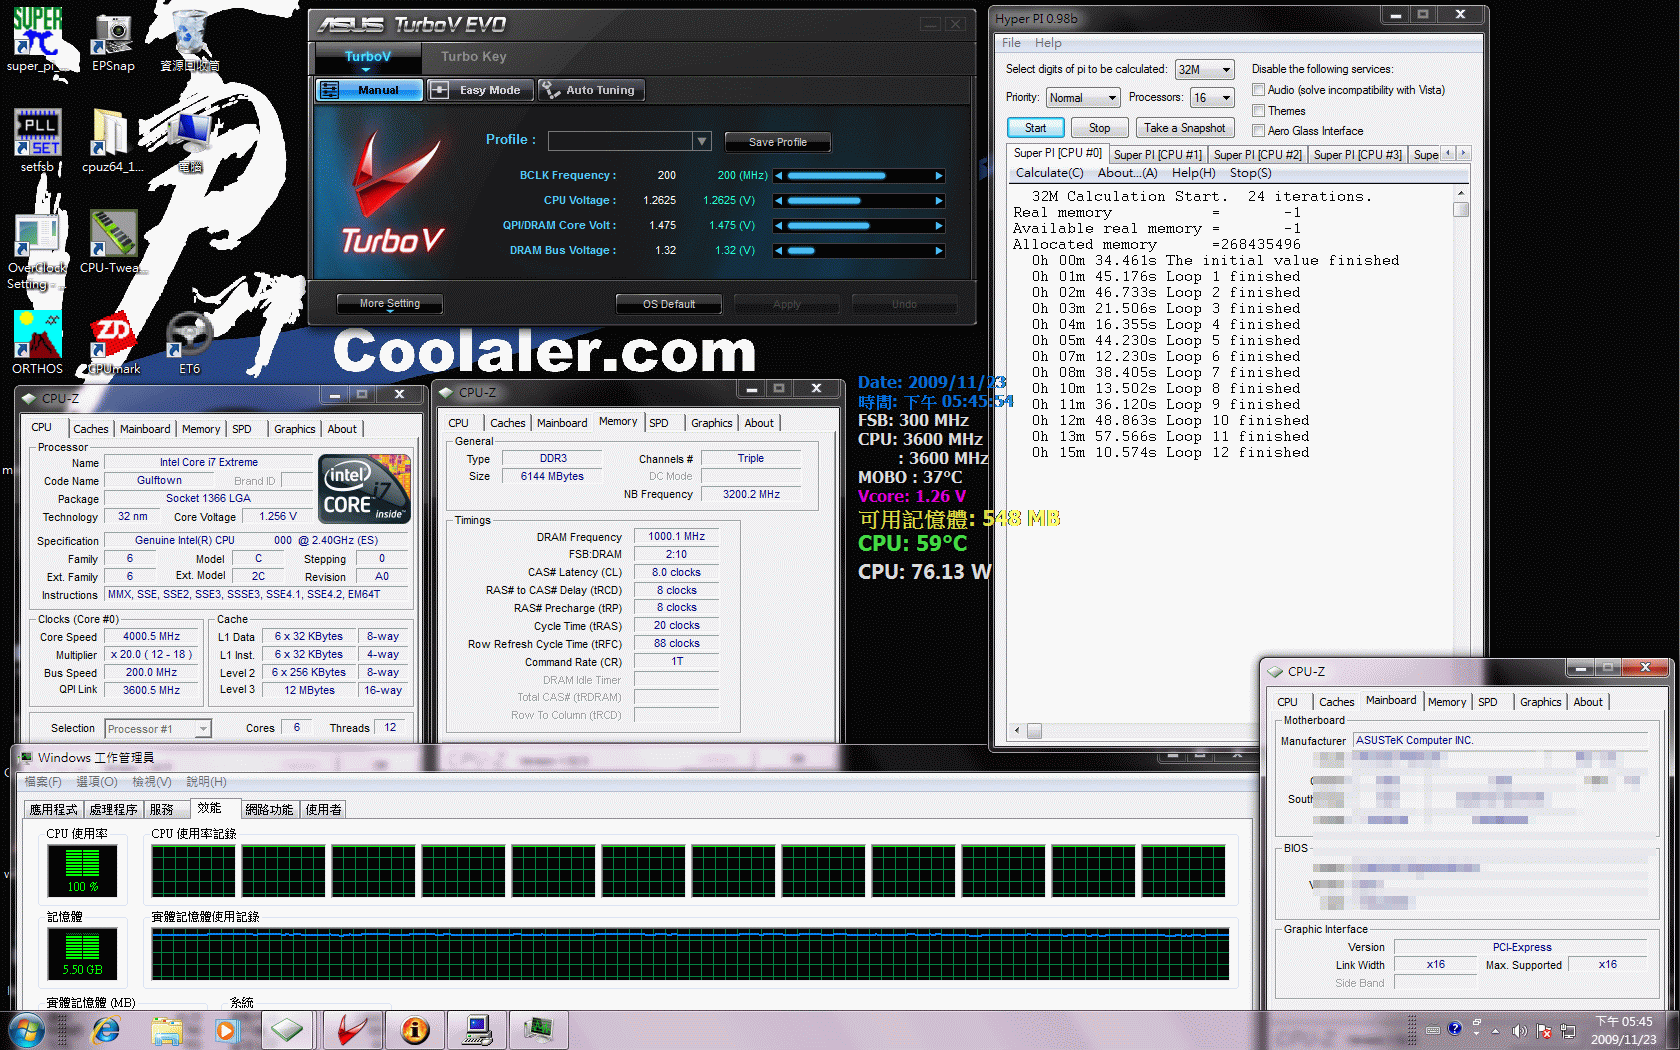Open Caches tab in left CPU-Z

coord(91,429)
